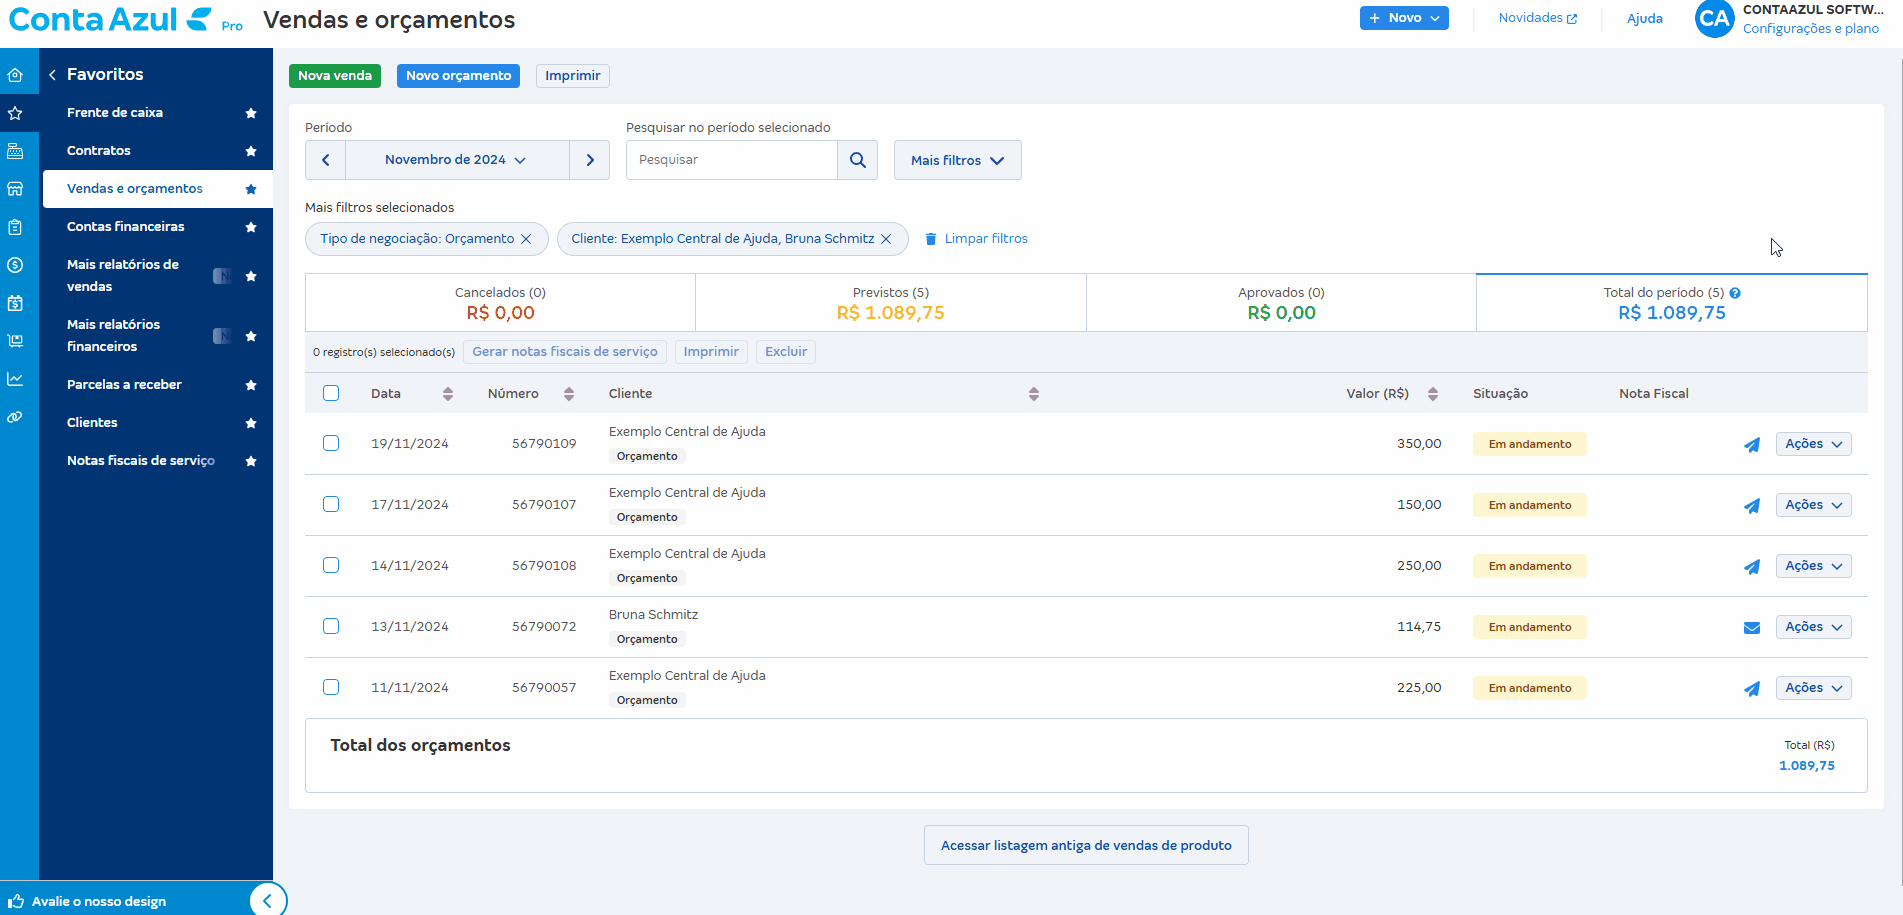Click envelope icon on Bruna Schmitz row

pos(1751,628)
